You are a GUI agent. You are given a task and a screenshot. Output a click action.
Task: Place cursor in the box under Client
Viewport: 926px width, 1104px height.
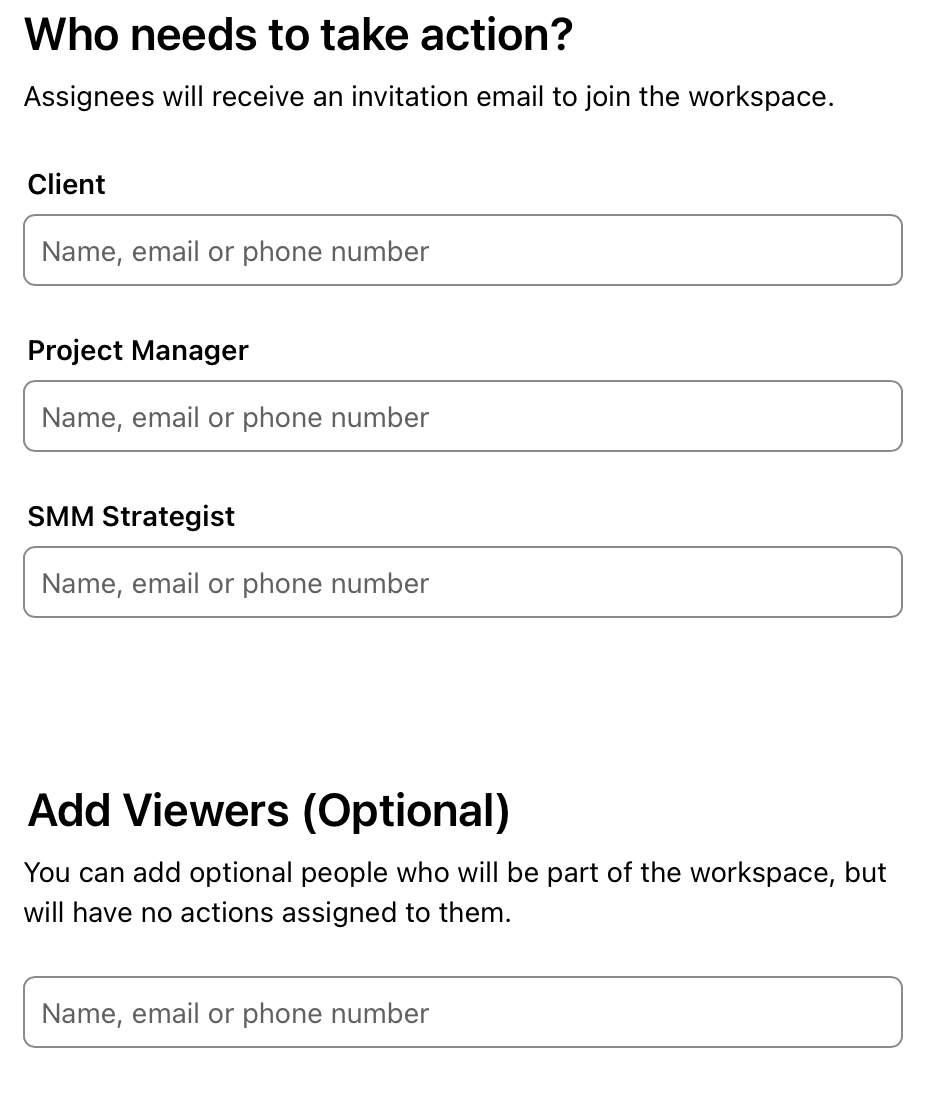[x=463, y=250]
